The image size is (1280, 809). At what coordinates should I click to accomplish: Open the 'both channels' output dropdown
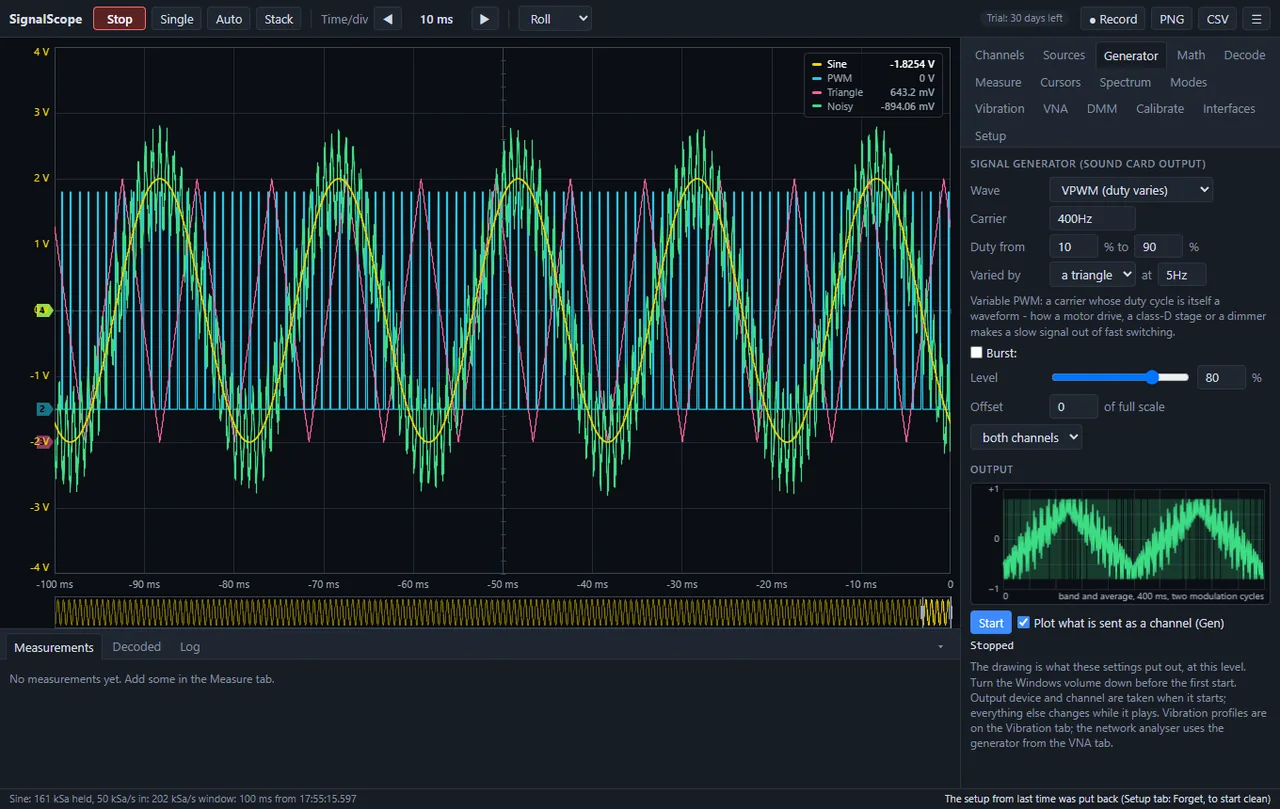tap(1026, 437)
